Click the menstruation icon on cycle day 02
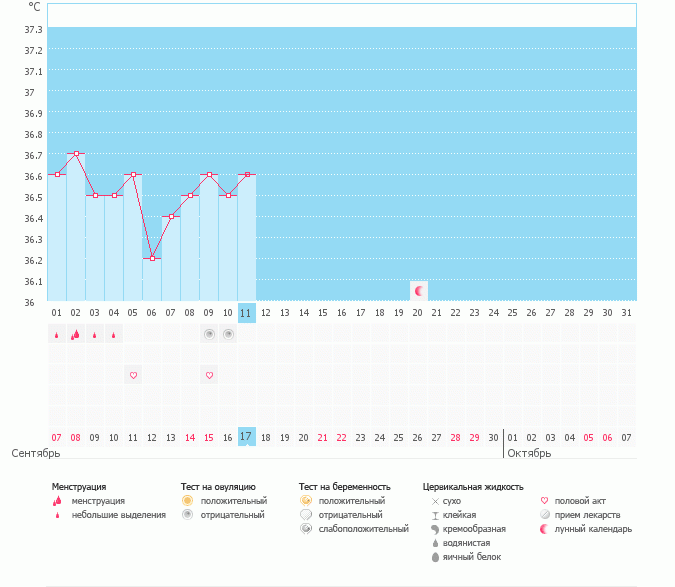The image size is (675, 587). click(x=75, y=335)
